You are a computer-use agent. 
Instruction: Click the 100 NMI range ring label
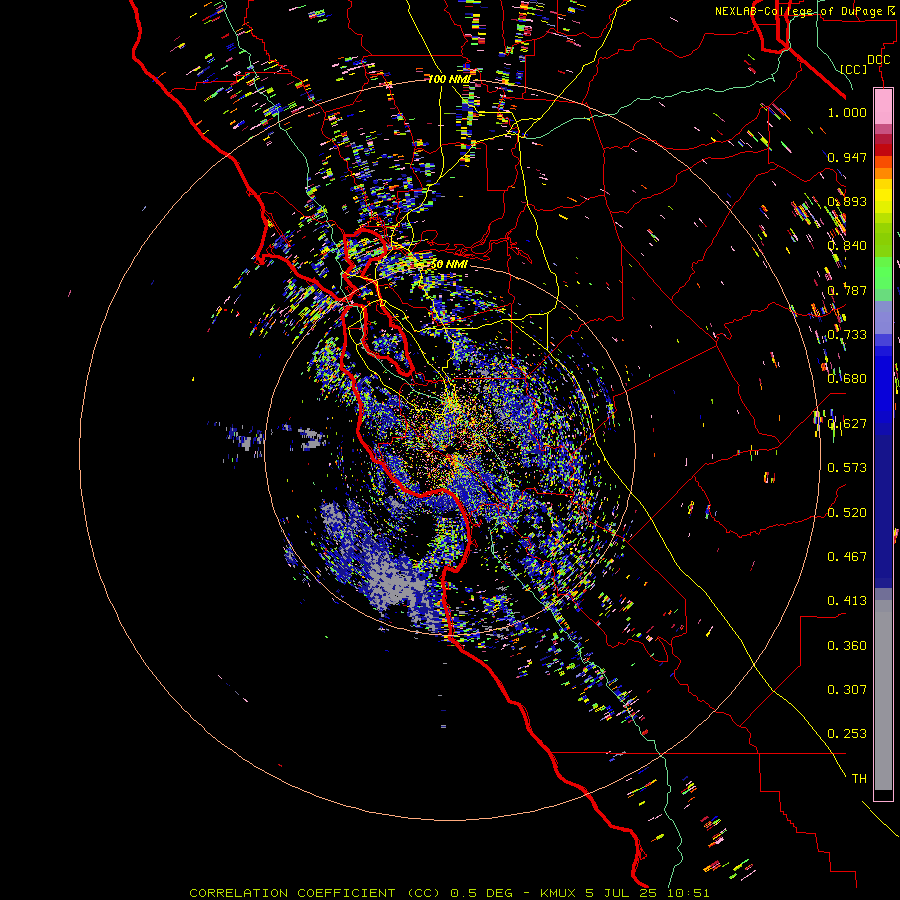tap(449, 79)
